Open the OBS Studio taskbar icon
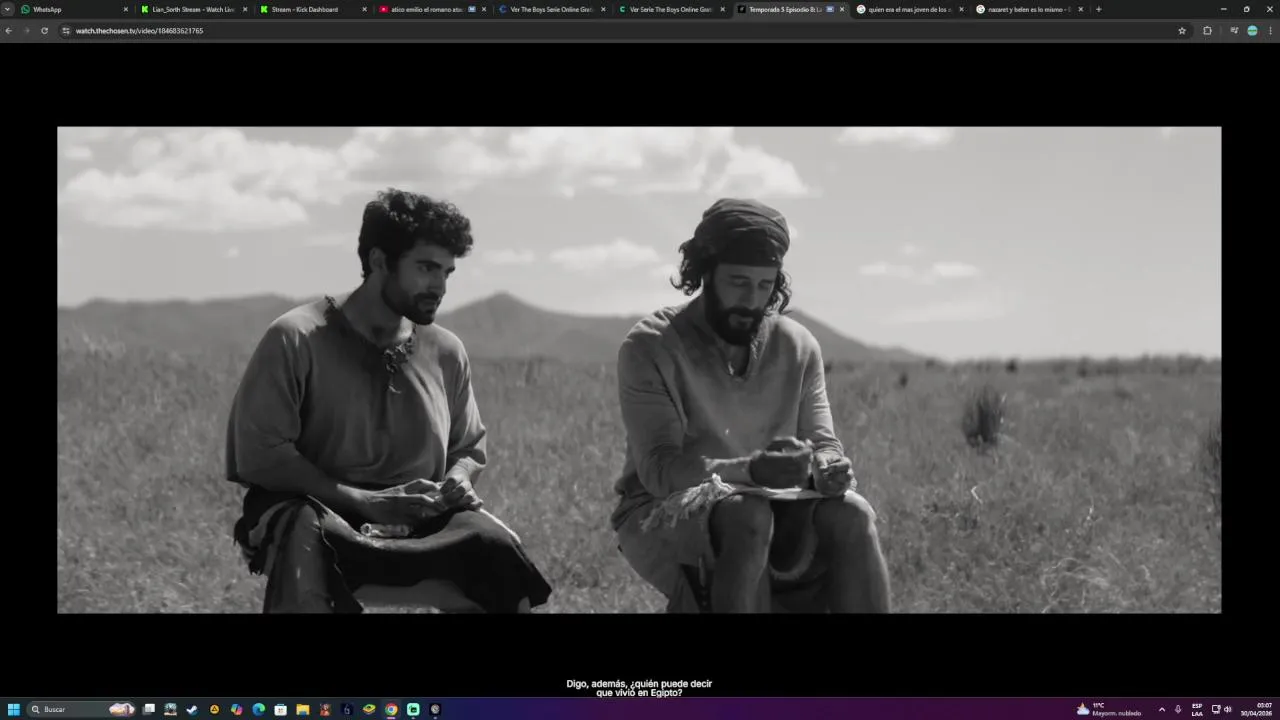 435,709
